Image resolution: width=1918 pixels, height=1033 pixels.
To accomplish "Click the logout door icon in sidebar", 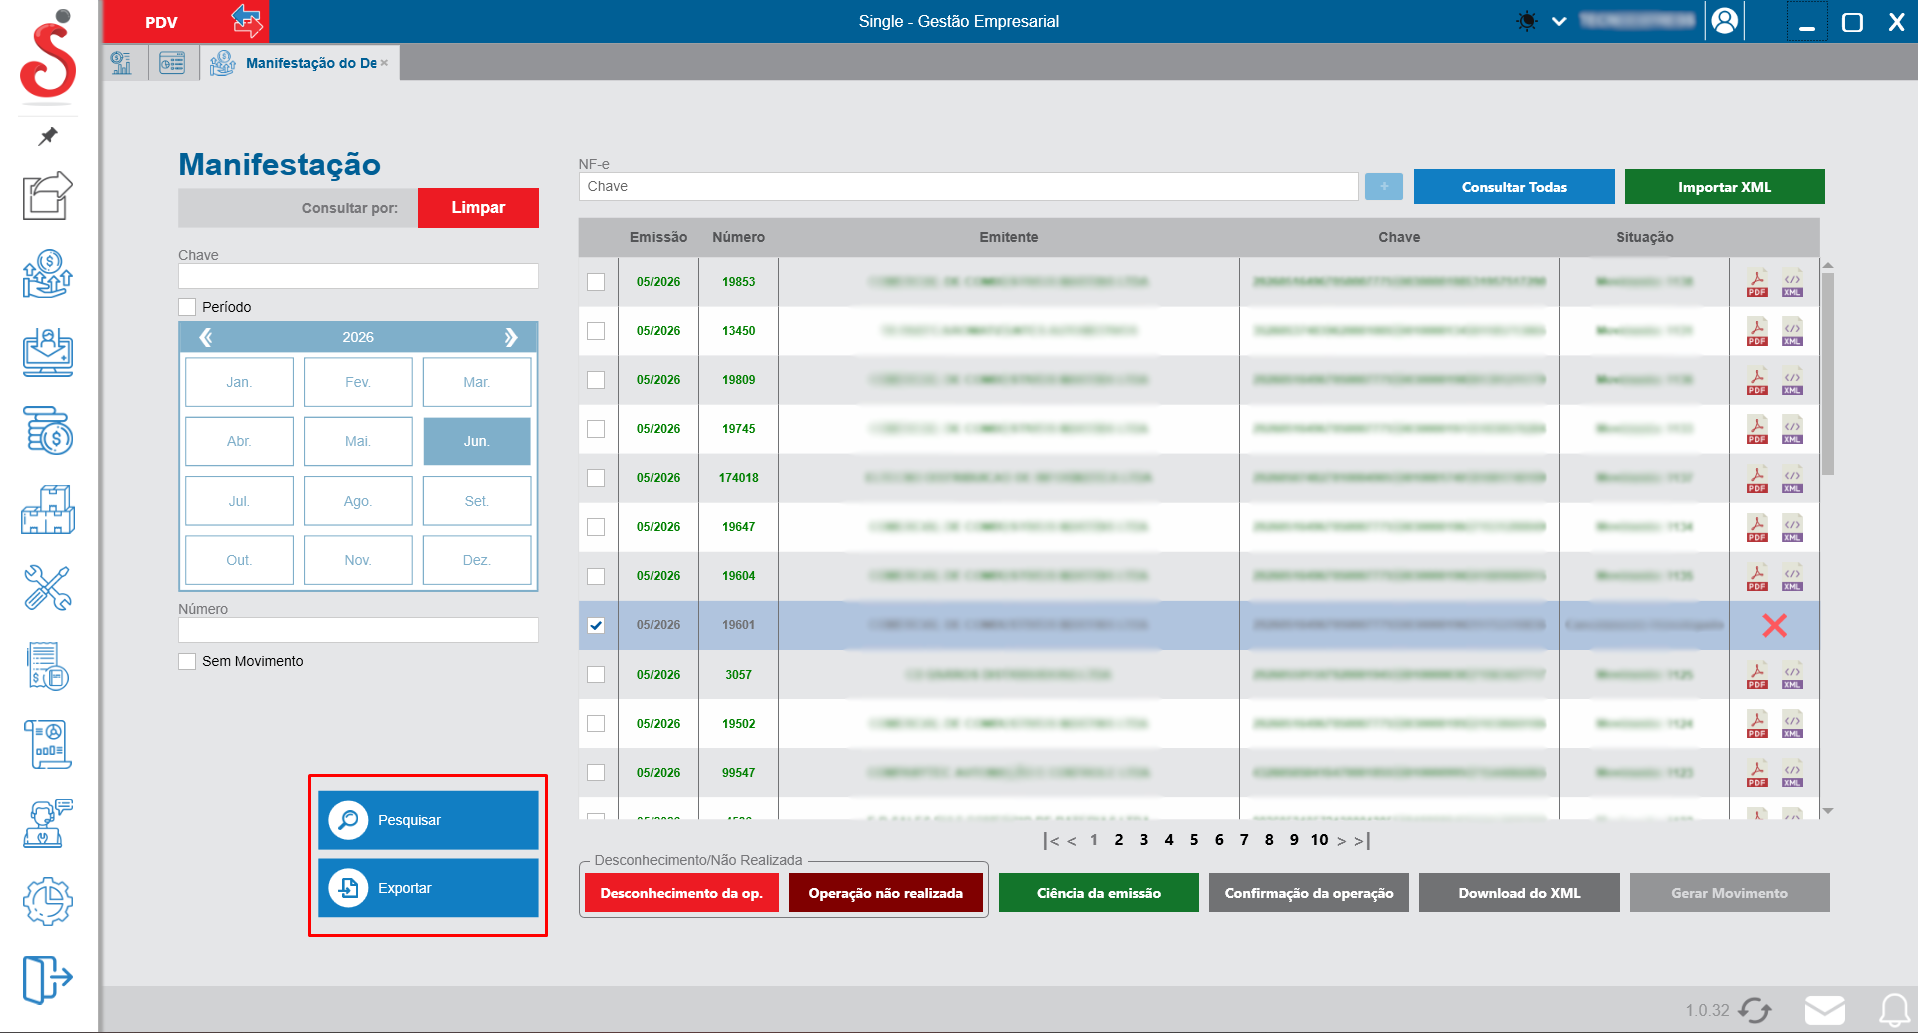I will tap(48, 978).
